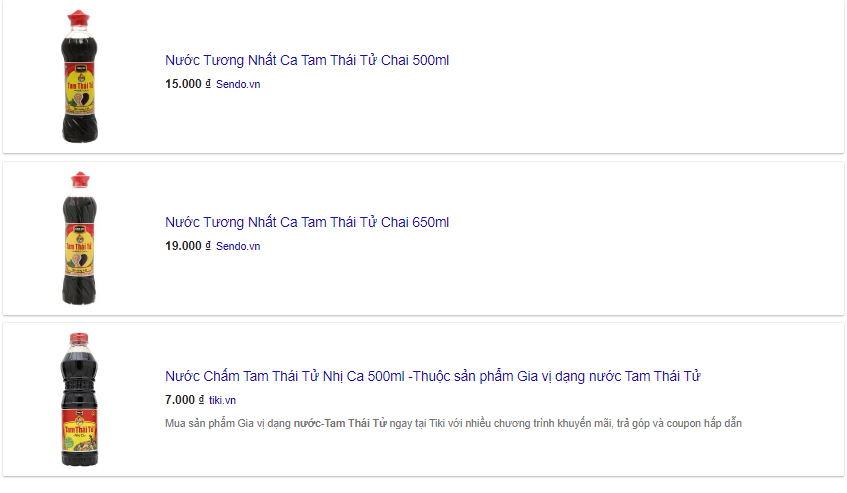Click the 15.000 đ price

click(187, 84)
